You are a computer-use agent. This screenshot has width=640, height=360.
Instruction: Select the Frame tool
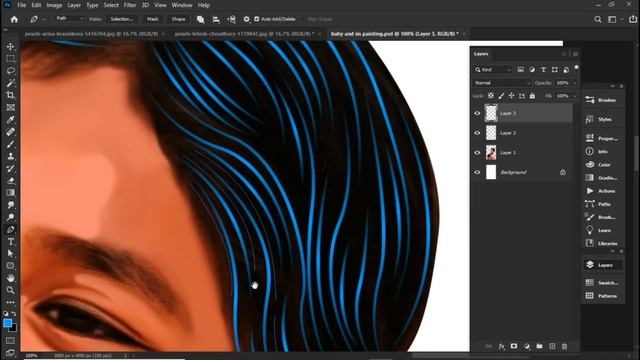pos(11,107)
